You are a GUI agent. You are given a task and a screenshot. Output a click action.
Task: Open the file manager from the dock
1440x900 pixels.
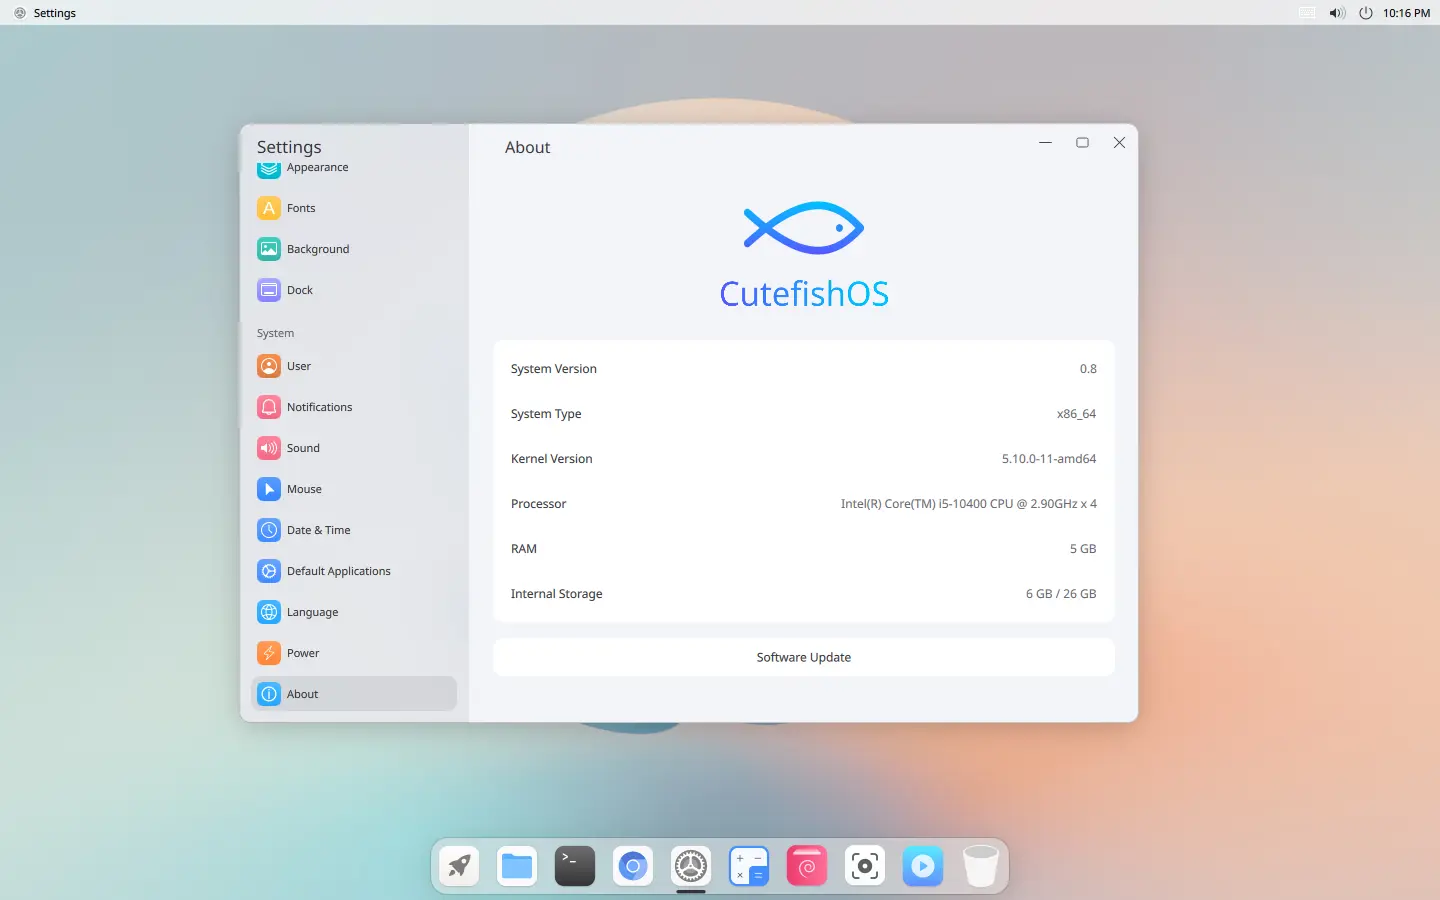point(517,866)
